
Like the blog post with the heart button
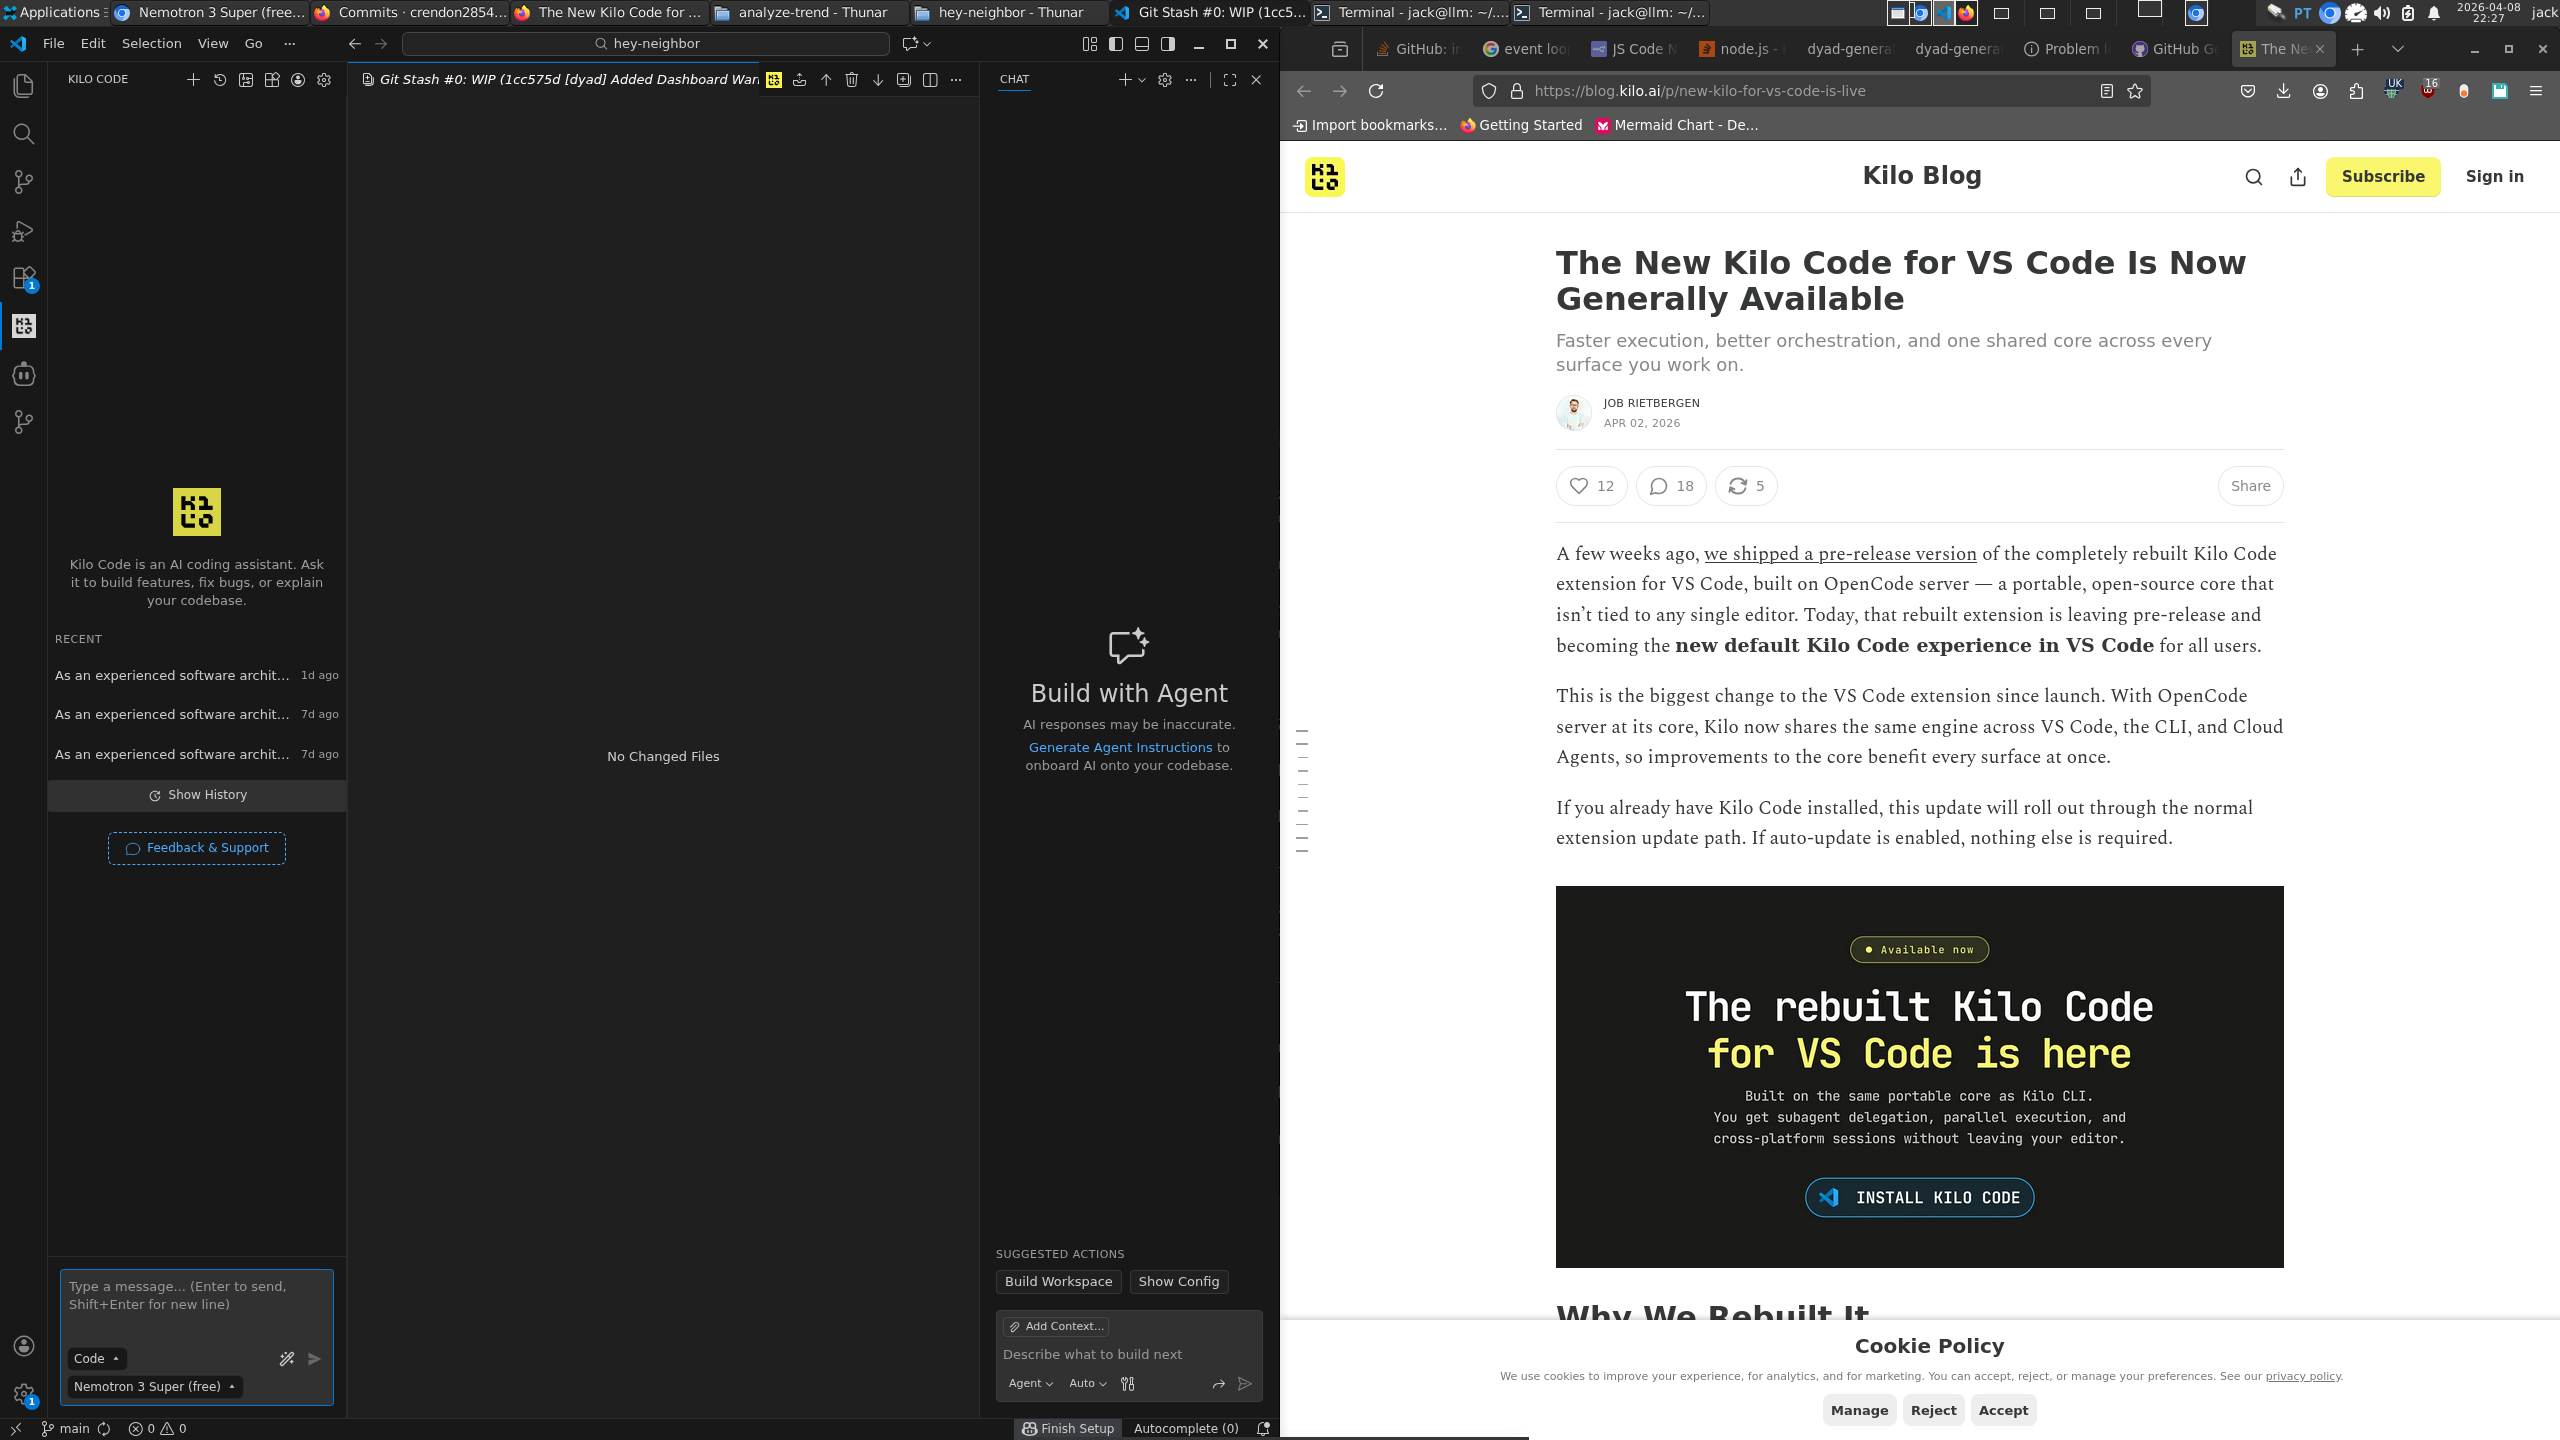pos(1591,486)
